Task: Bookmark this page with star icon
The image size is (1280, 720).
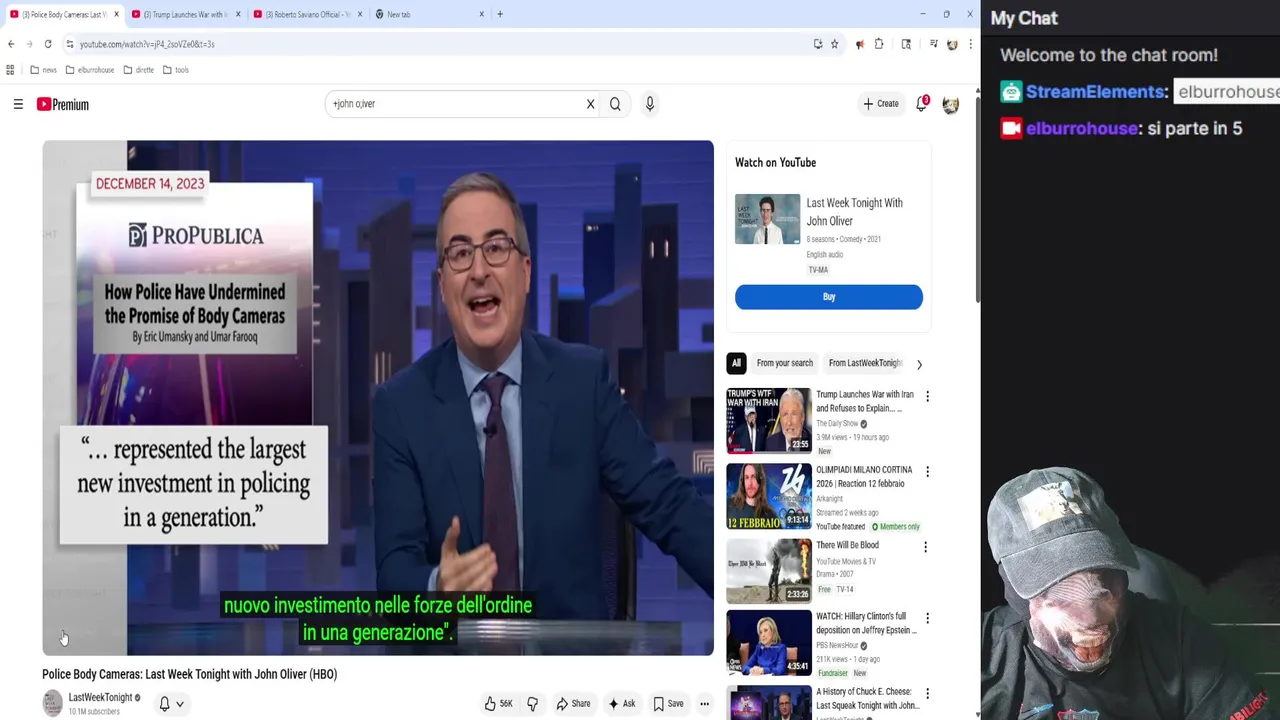Action: tap(834, 44)
